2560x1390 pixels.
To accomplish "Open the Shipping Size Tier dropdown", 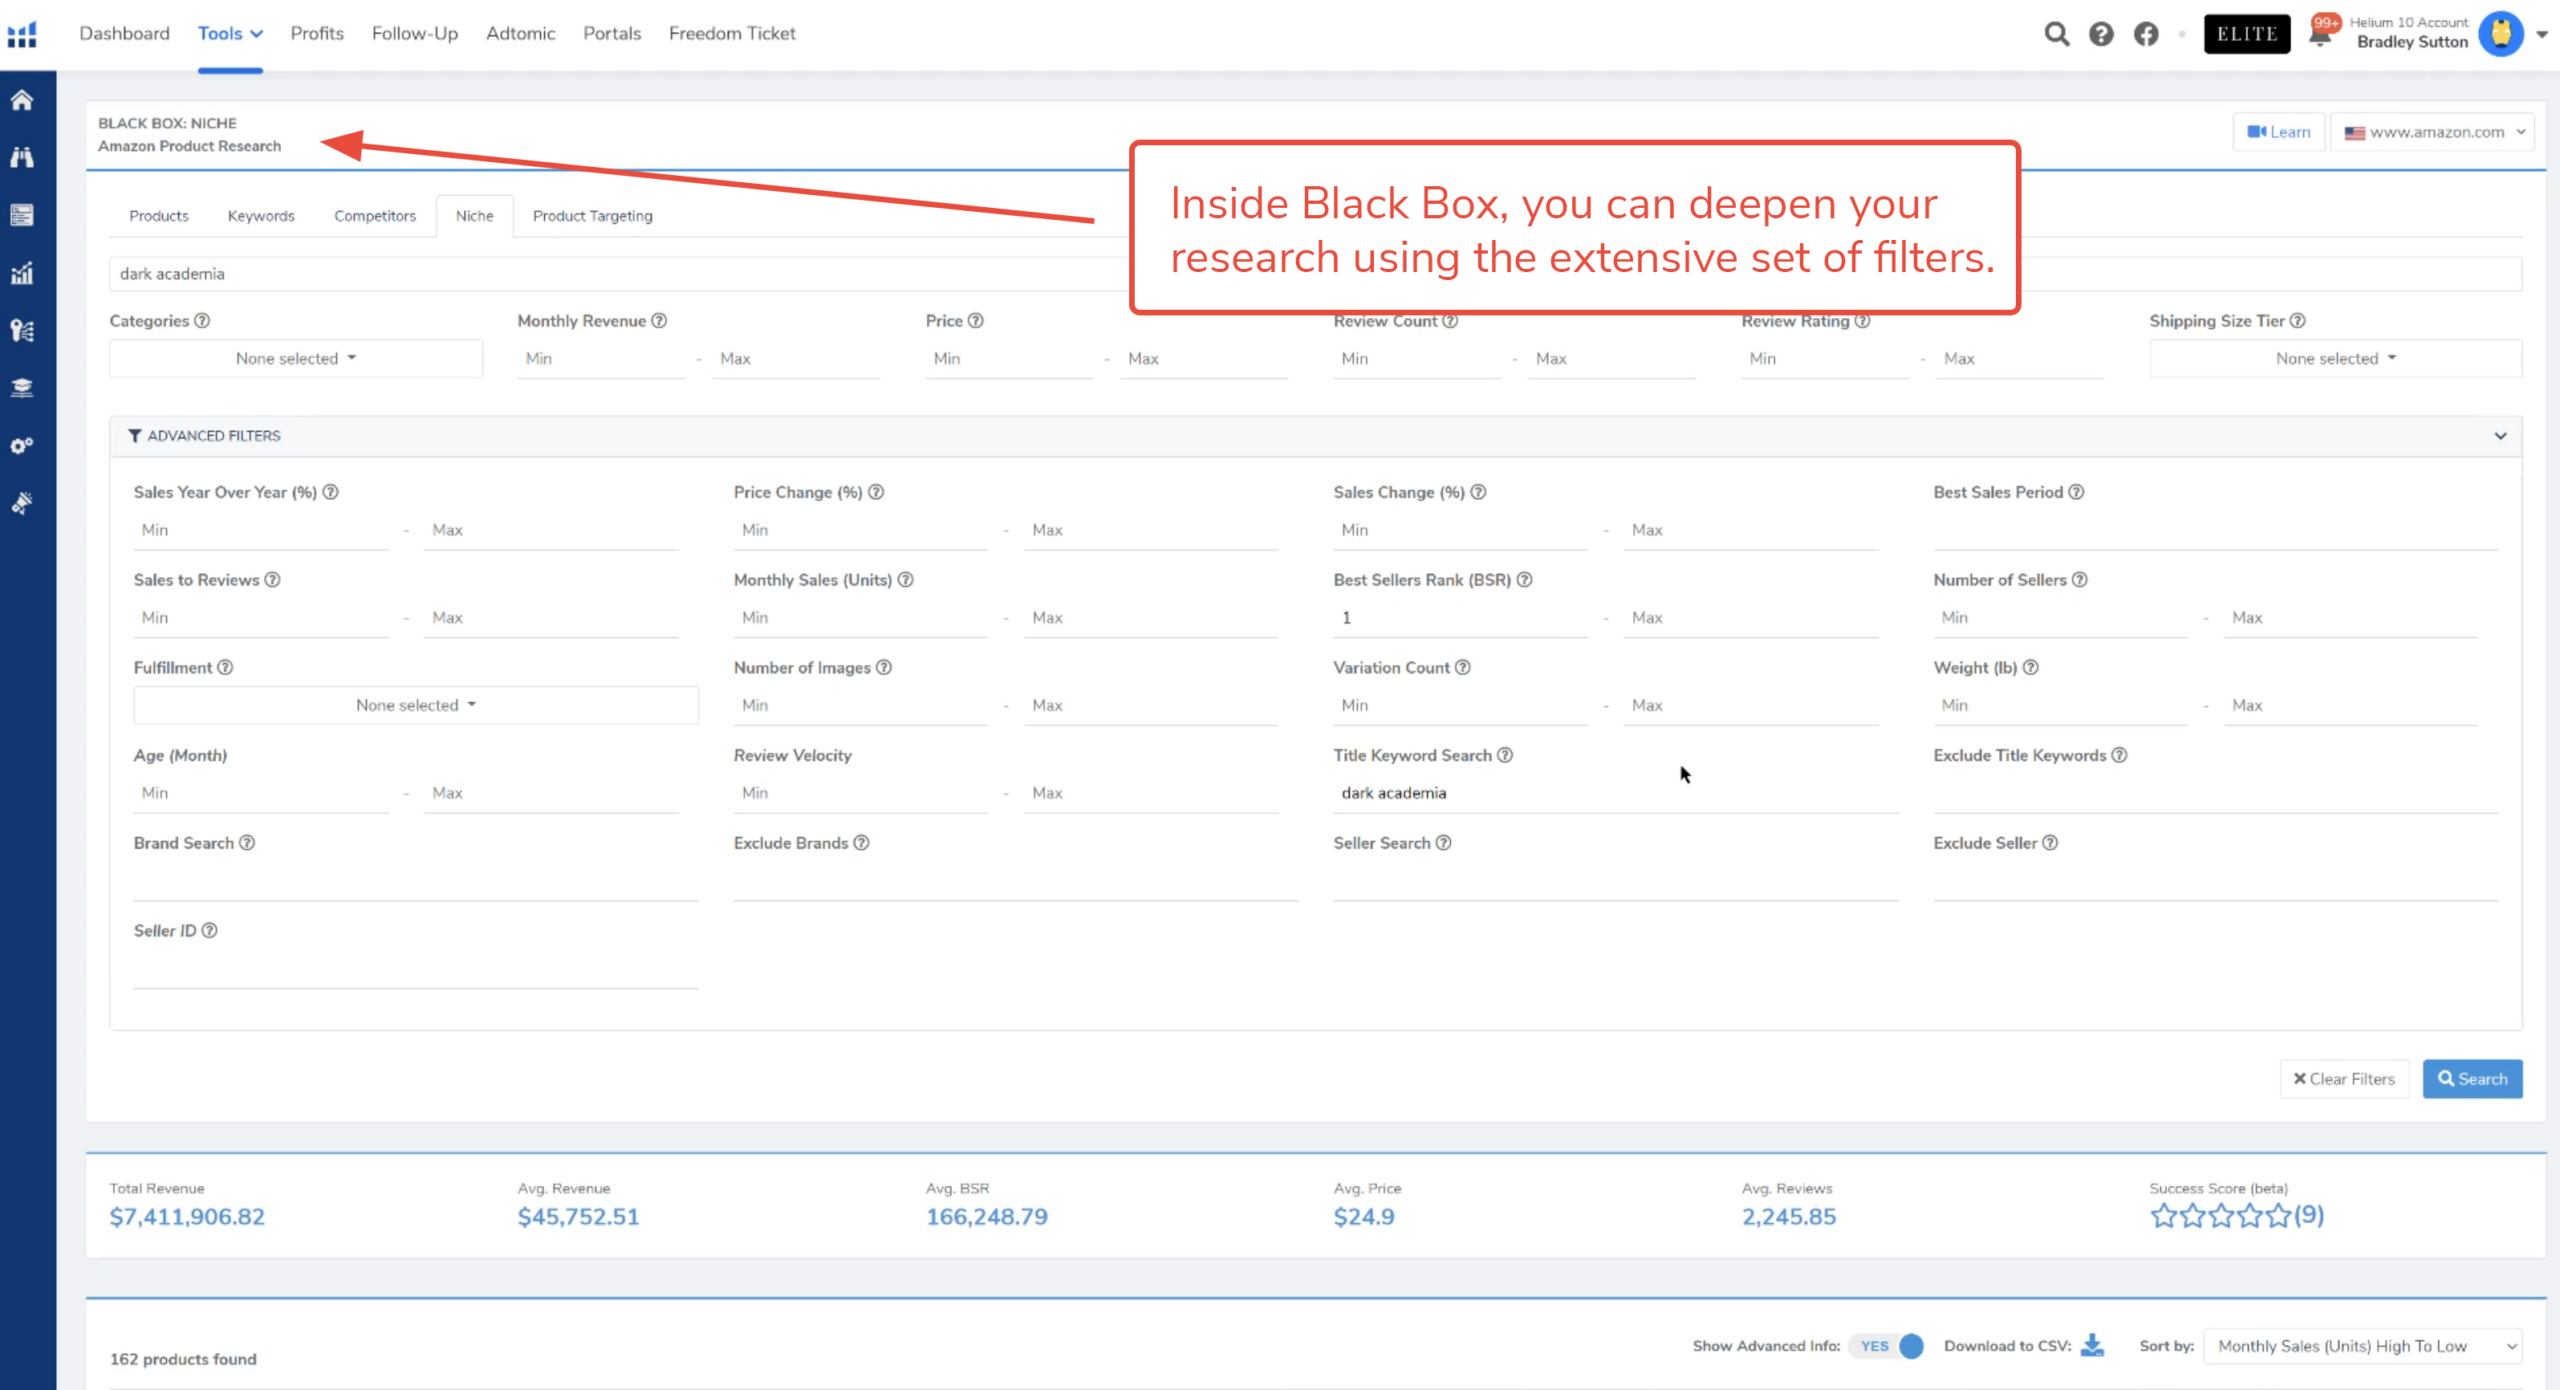I will 2335,359.
